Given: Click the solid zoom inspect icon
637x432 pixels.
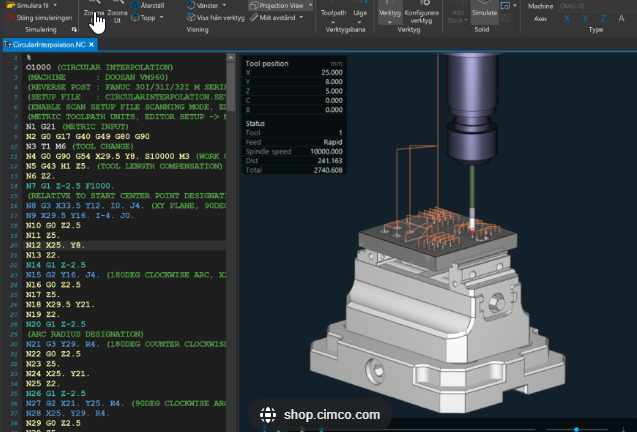Looking at the screenshot, I should tap(505, 6).
